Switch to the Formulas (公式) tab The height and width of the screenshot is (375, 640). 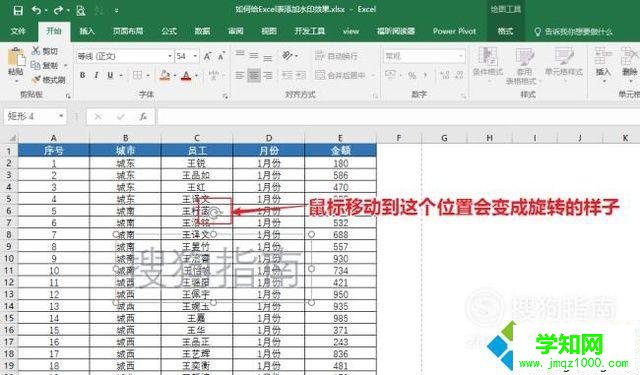(169, 31)
